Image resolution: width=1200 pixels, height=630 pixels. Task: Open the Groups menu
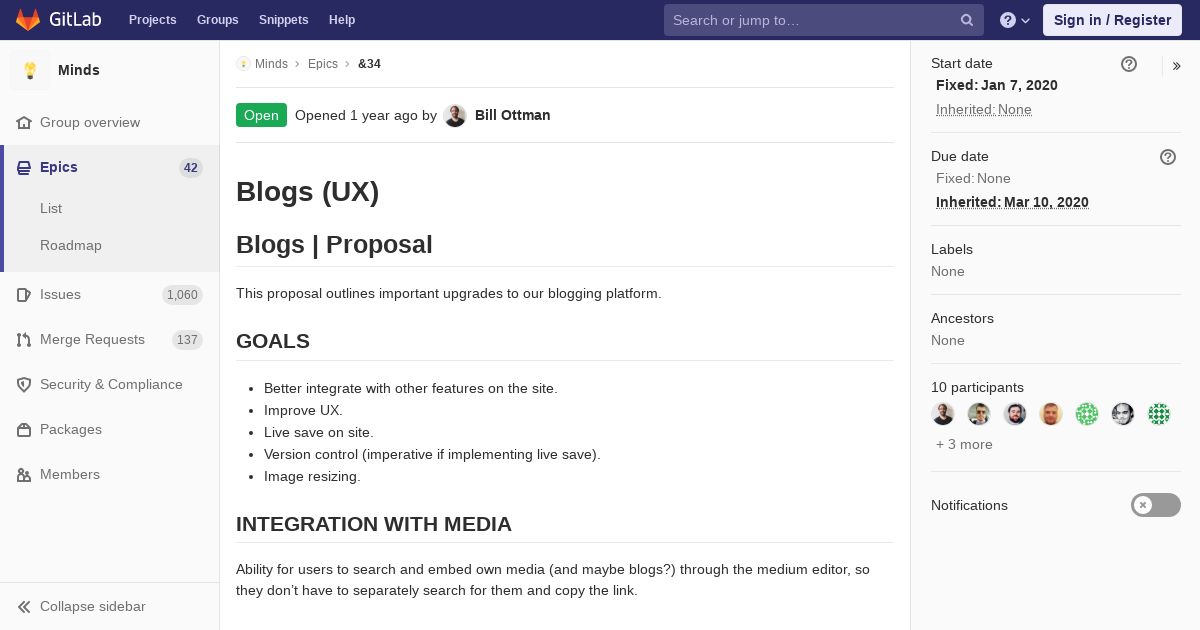click(217, 20)
